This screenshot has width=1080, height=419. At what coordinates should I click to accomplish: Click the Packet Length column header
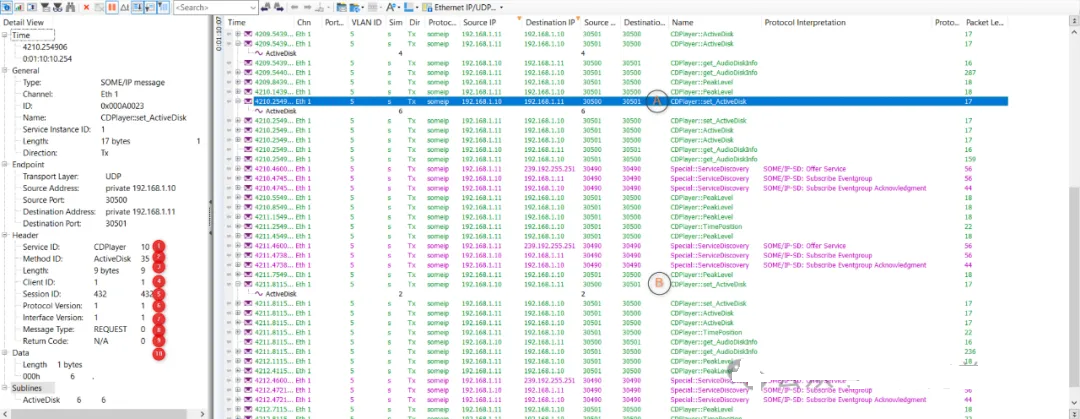986,23
